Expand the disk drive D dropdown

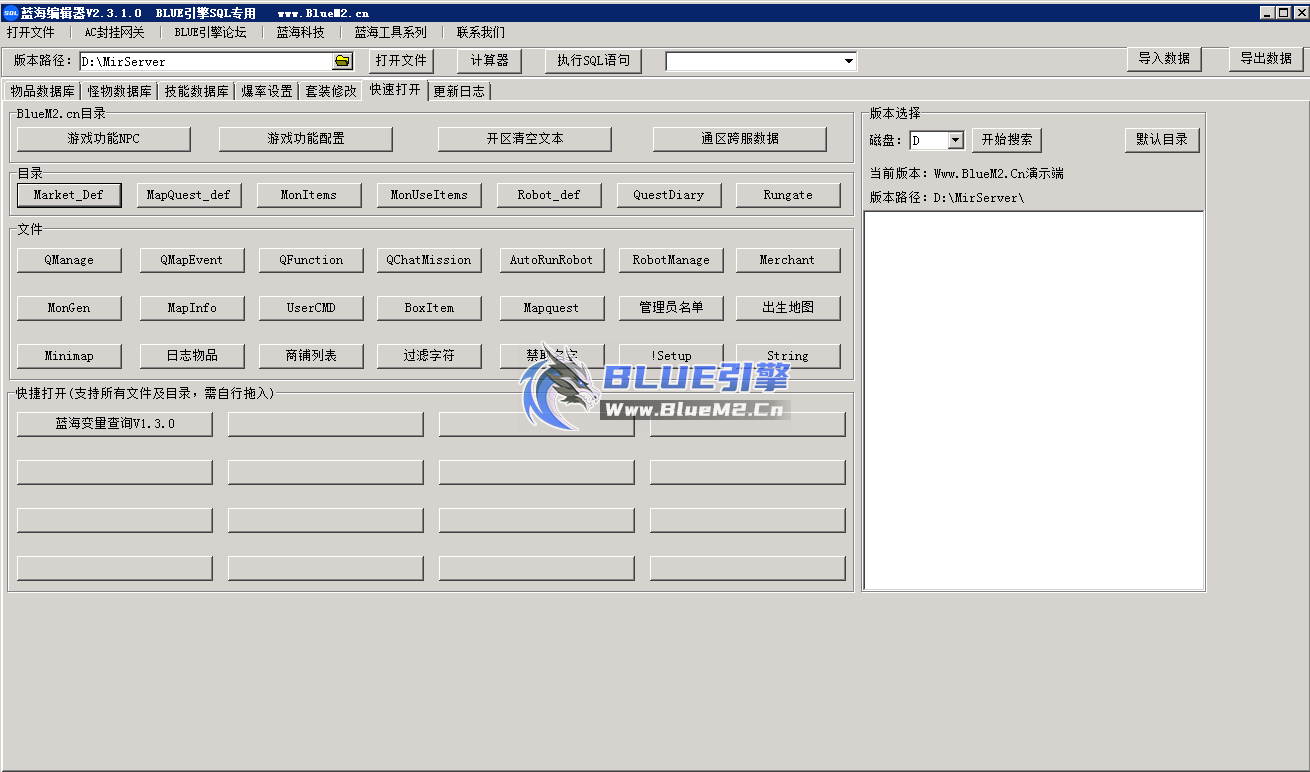[955, 141]
